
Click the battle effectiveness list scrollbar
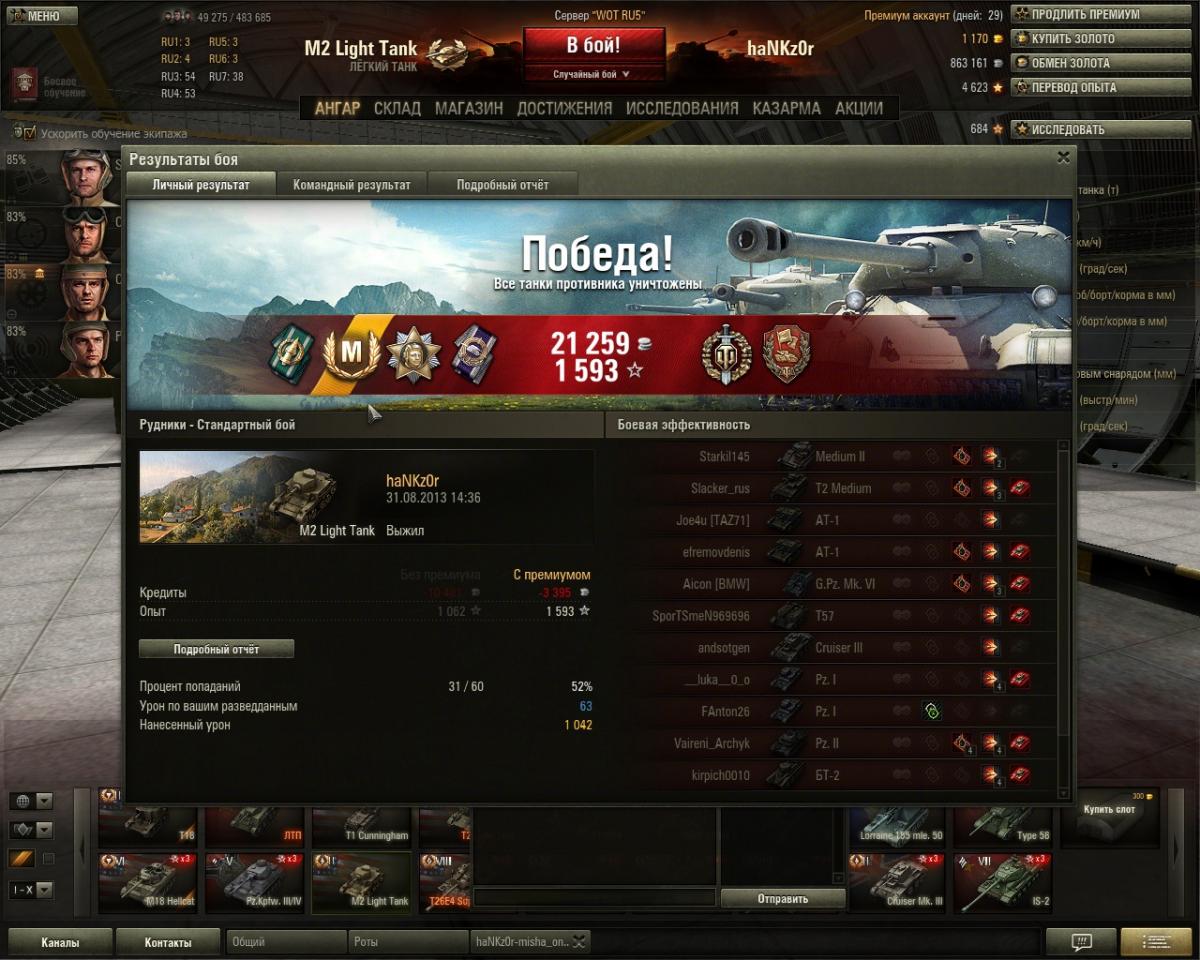(x=1063, y=615)
